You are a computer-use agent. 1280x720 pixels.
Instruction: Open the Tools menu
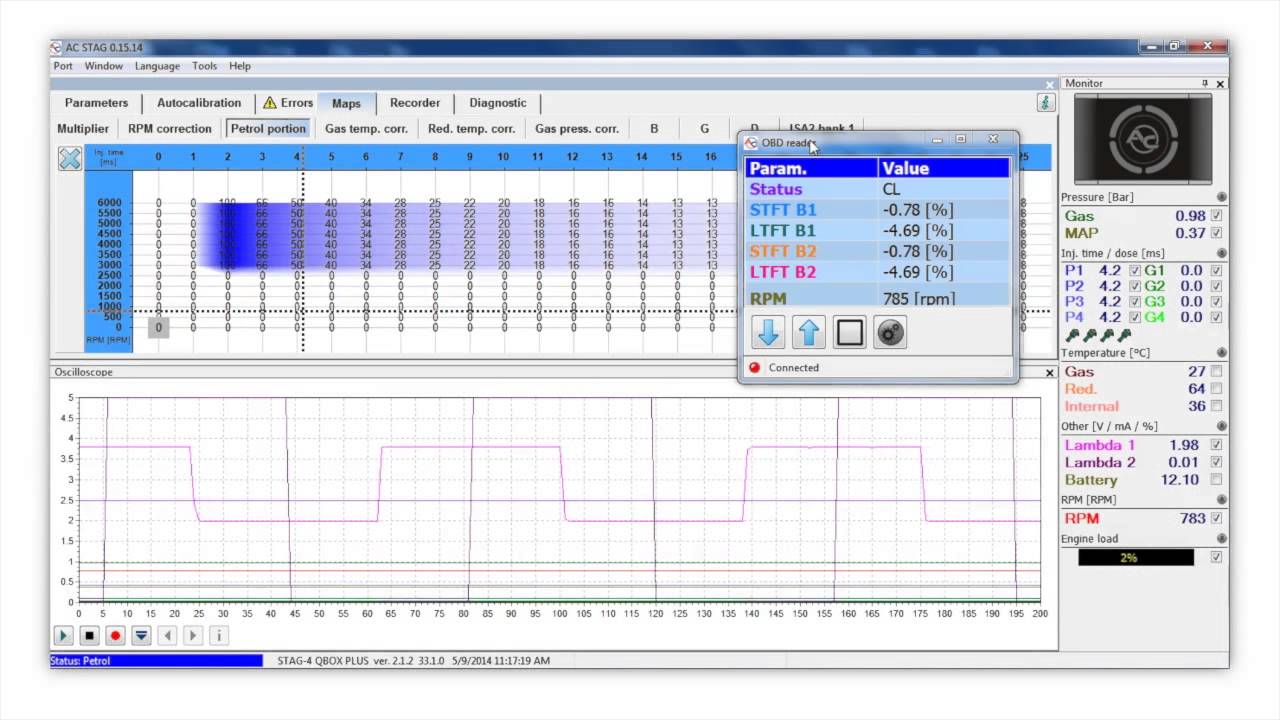(x=204, y=66)
